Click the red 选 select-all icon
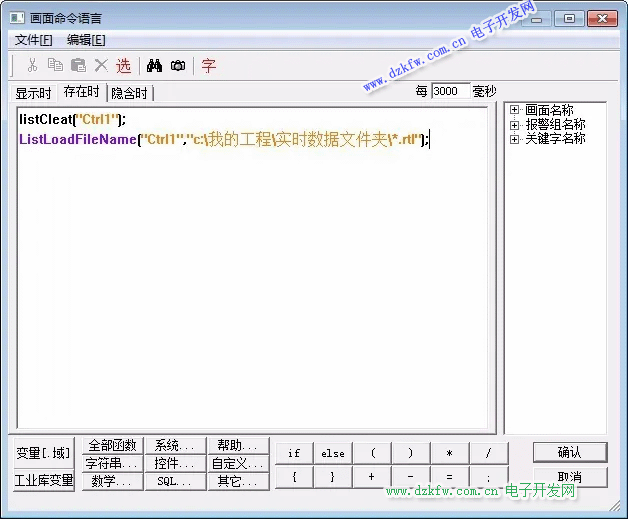The image size is (628, 519). point(123,66)
